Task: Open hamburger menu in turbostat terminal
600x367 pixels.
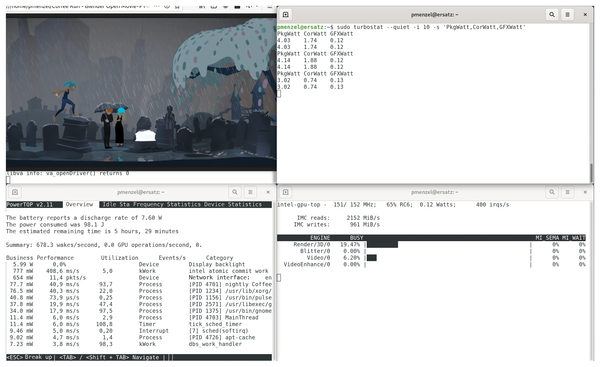Action: click(567, 15)
